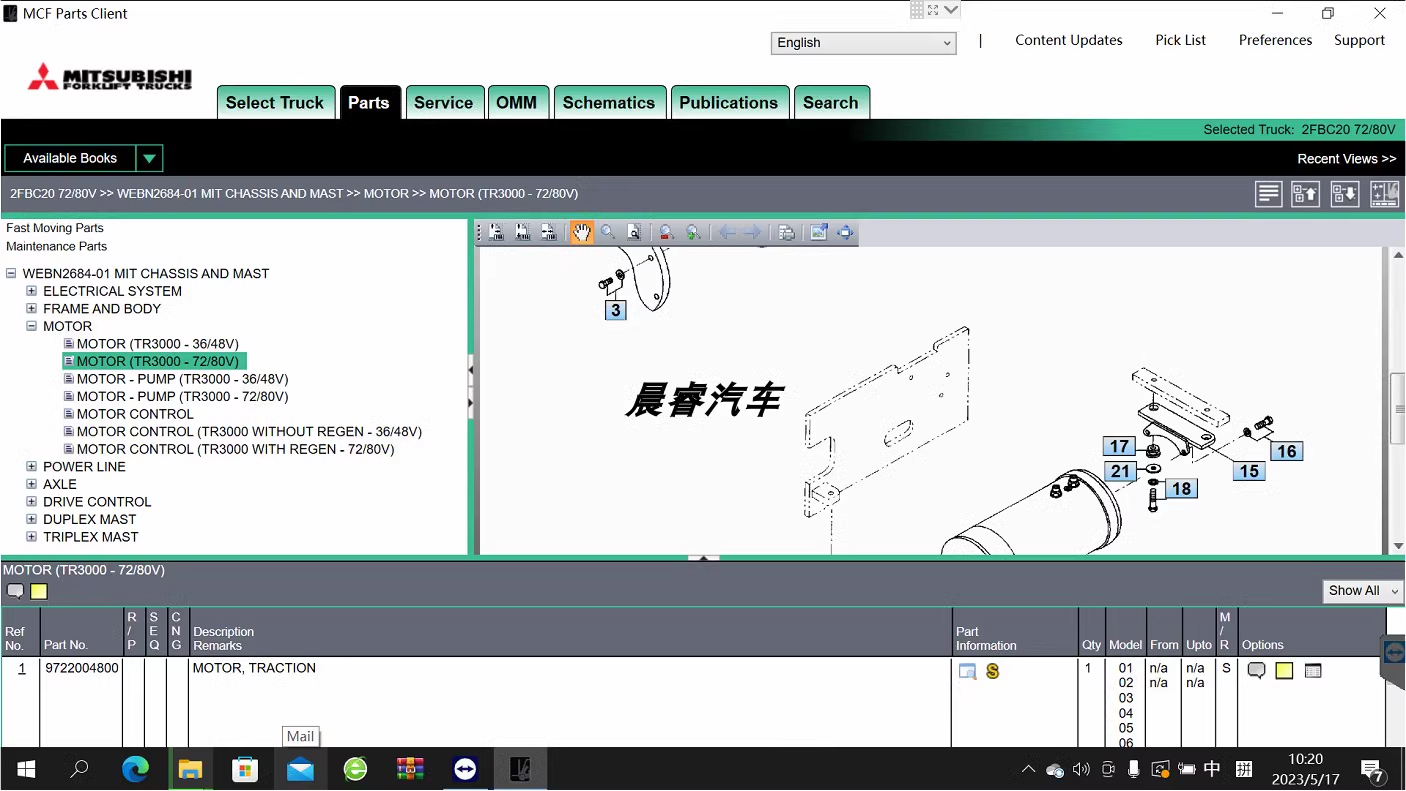Open File Explorer from taskbar
The image size is (1406, 791).
190,769
